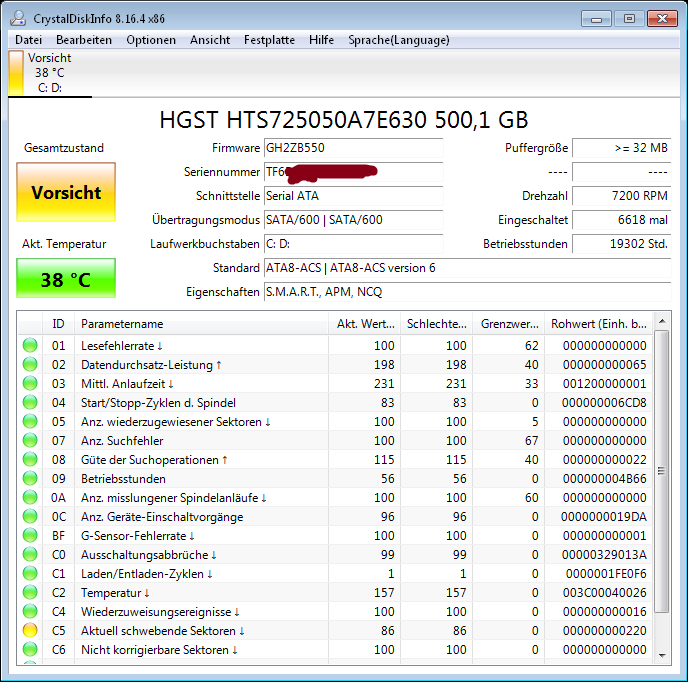Open the Bearbeiten menu
This screenshot has width=688, height=682.
click(x=84, y=40)
